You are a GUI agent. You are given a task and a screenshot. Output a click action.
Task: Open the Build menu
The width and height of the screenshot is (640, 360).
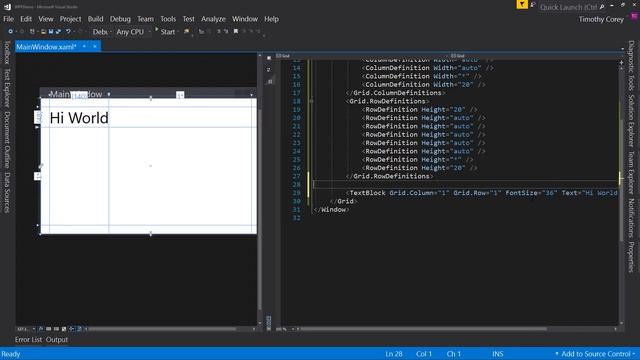click(x=95, y=19)
